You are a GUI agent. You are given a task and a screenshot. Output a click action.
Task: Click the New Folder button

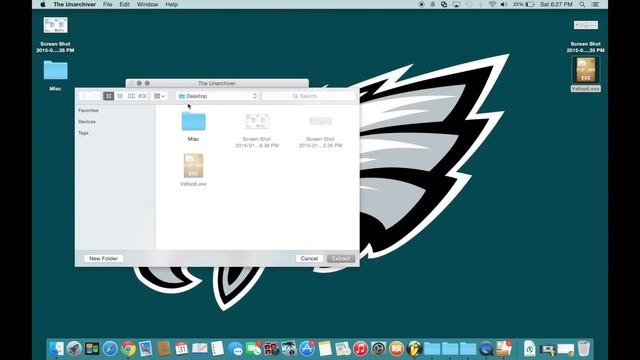point(103,258)
